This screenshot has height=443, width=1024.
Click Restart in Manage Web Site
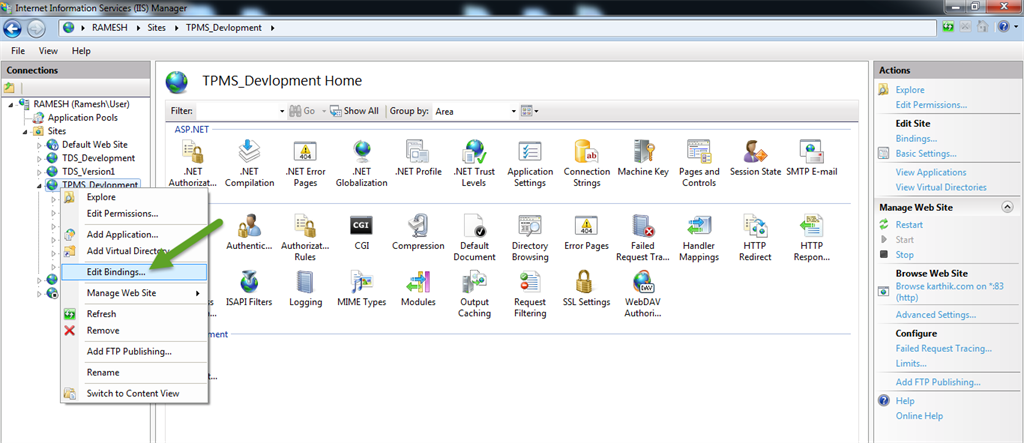tap(909, 225)
